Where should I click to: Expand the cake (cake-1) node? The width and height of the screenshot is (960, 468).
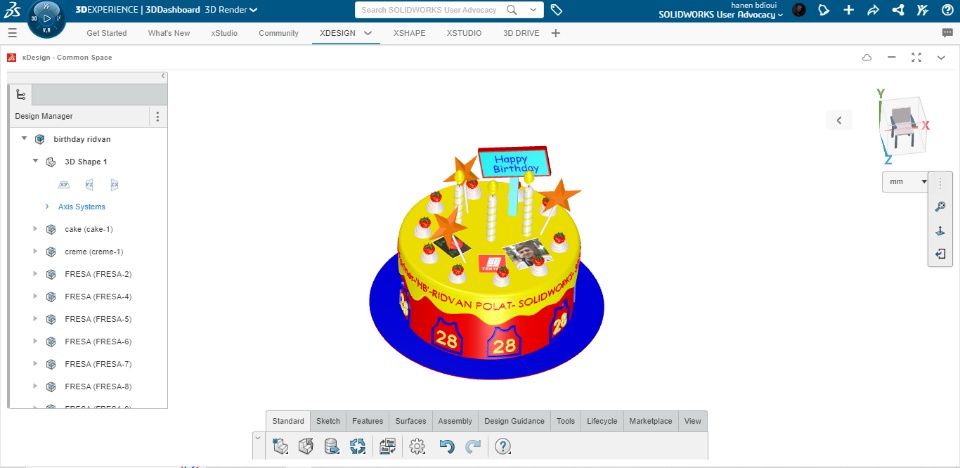click(36, 229)
